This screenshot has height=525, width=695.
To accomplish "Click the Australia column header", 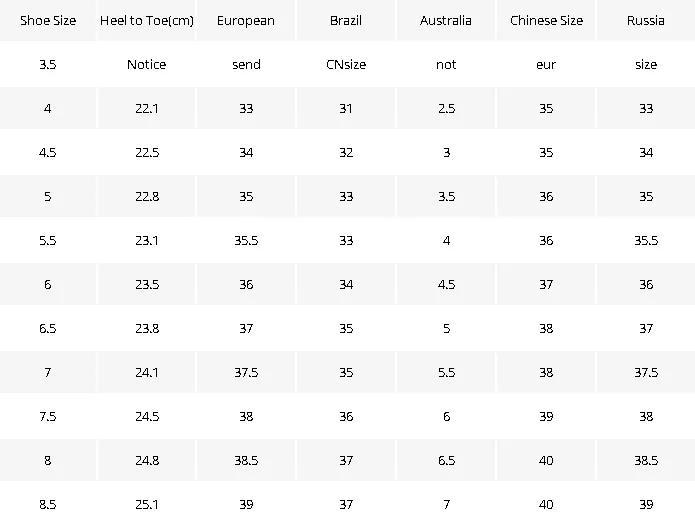I will point(445,20).
